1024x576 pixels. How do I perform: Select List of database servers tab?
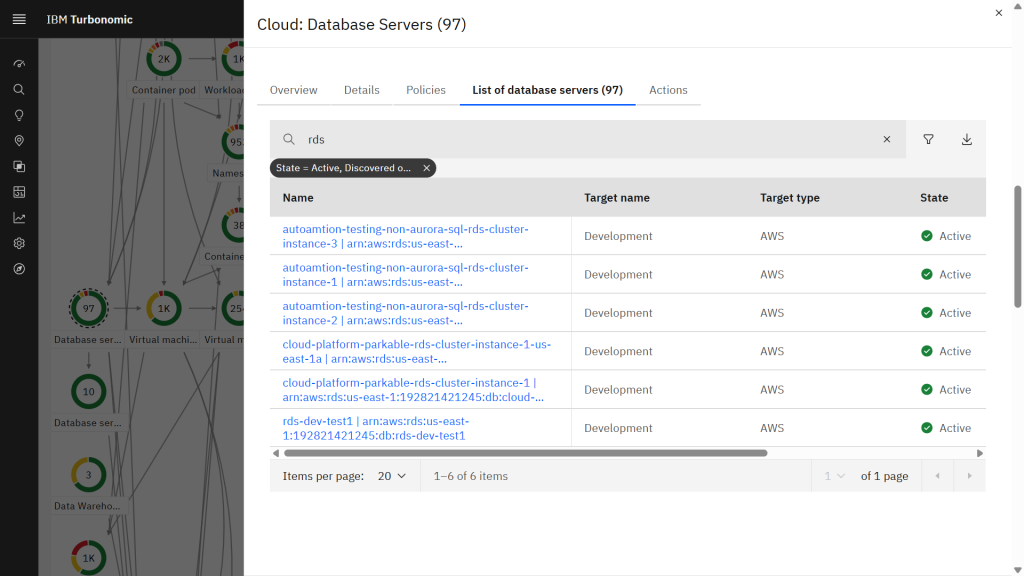coord(547,90)
